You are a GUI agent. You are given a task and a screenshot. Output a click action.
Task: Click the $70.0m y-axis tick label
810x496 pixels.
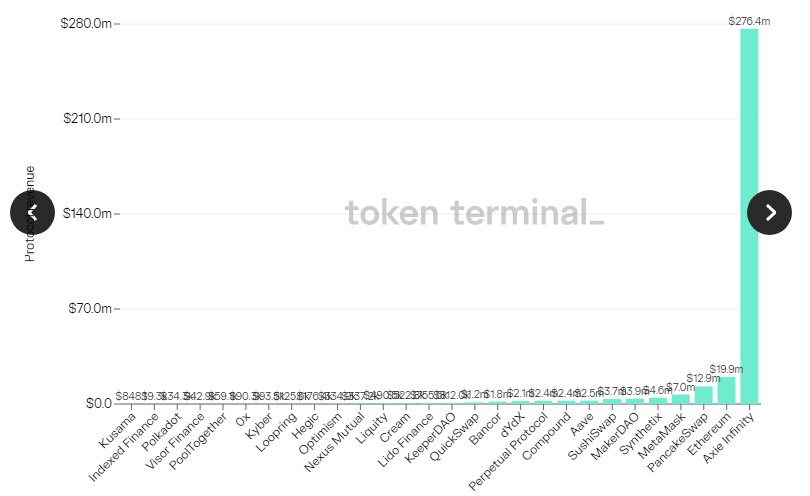click(x=90, y=308)
